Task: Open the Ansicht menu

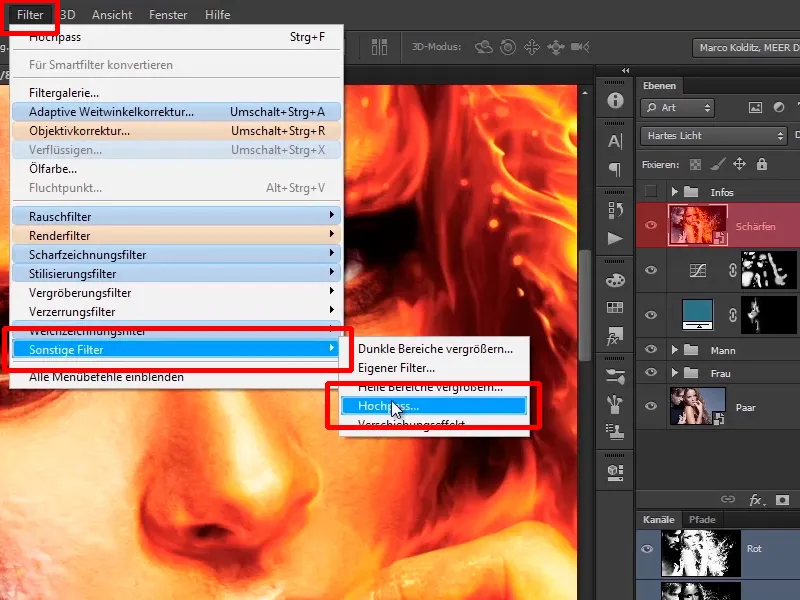Action: 112,15
